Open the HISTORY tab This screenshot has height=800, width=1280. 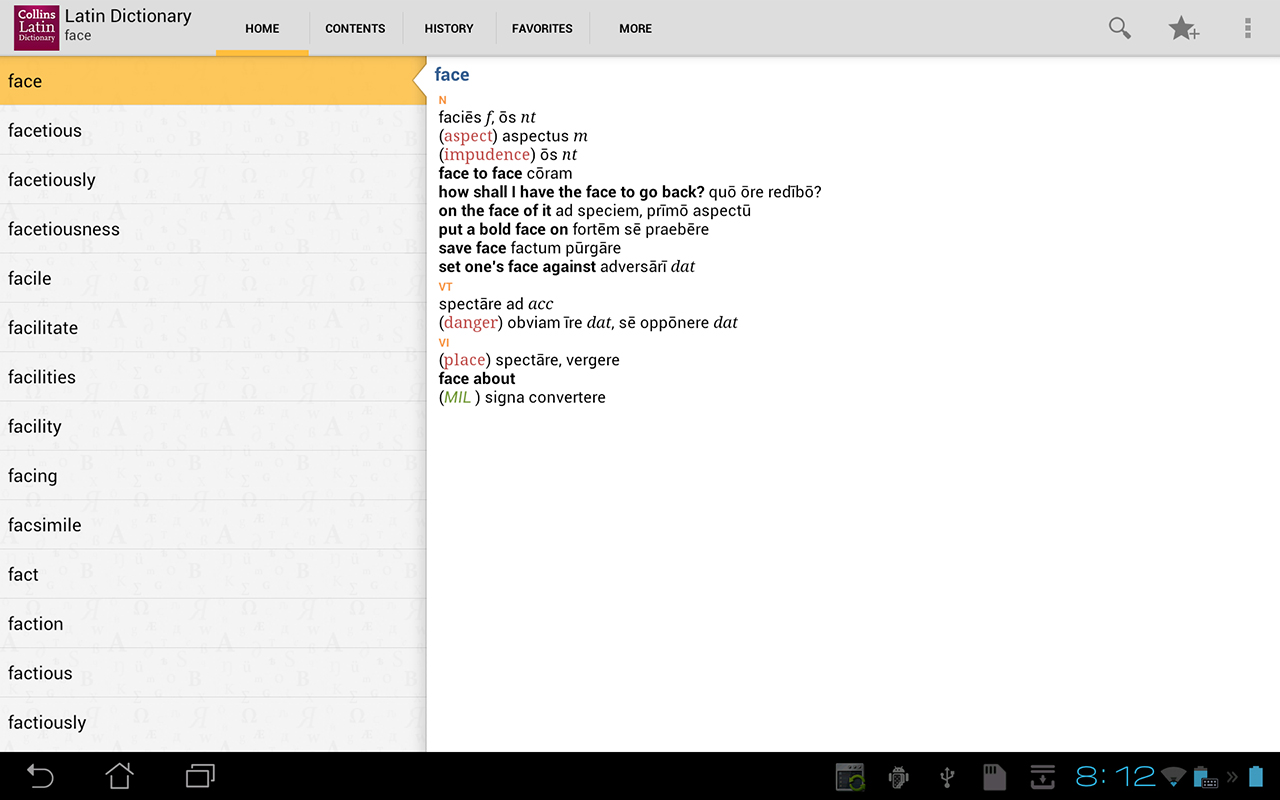click(448, 28)
